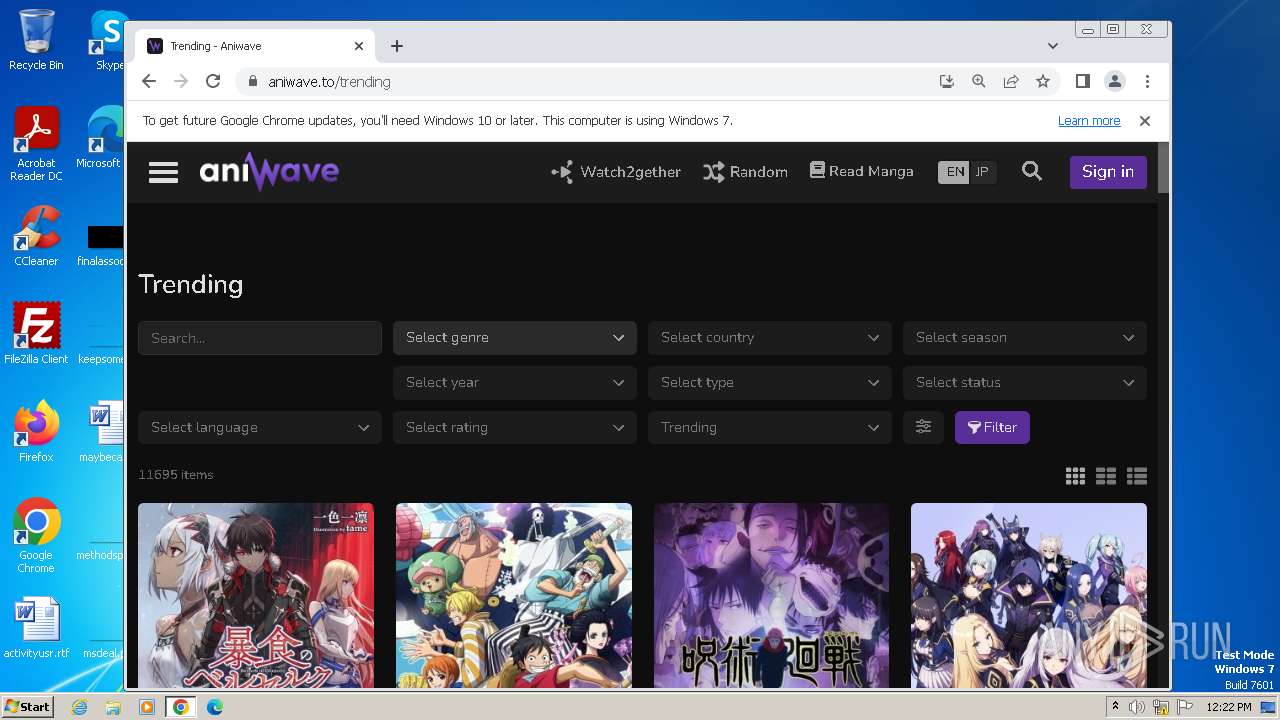1280x720 pixels.
Task: Switch title language to EN
Action: 955,172
